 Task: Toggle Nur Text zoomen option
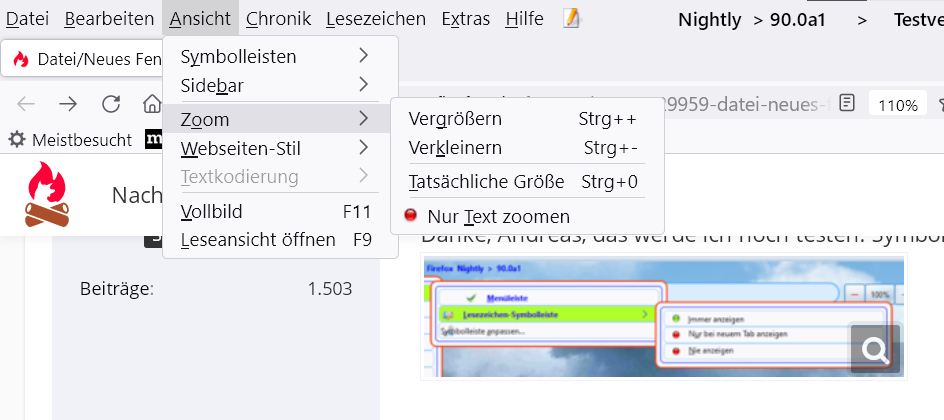pyautogui.click(x=498, y=216)
